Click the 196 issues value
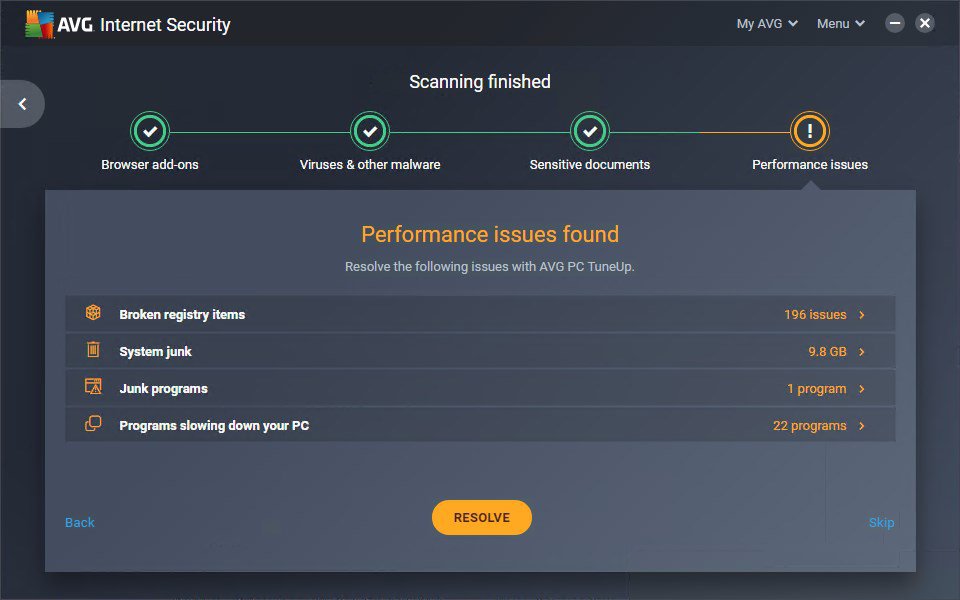This screenshot has height=600, width=960. (815, 315)
